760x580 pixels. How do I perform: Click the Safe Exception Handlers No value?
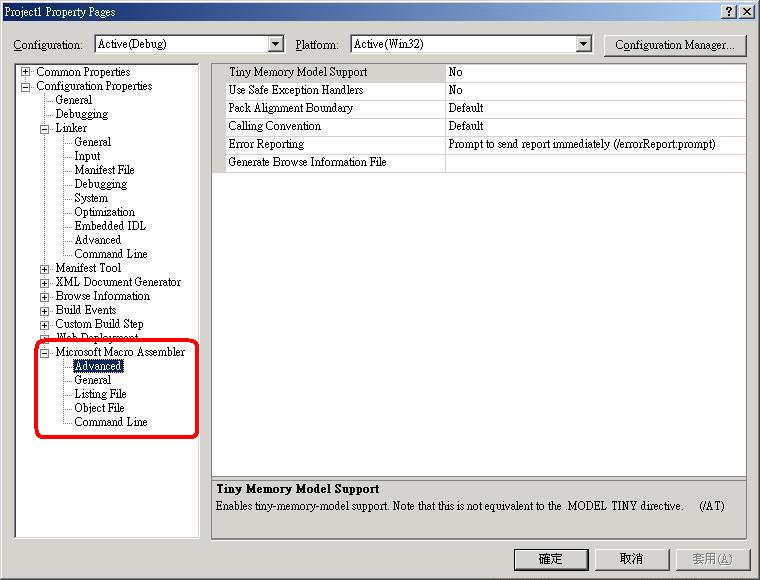click(596, 91)
